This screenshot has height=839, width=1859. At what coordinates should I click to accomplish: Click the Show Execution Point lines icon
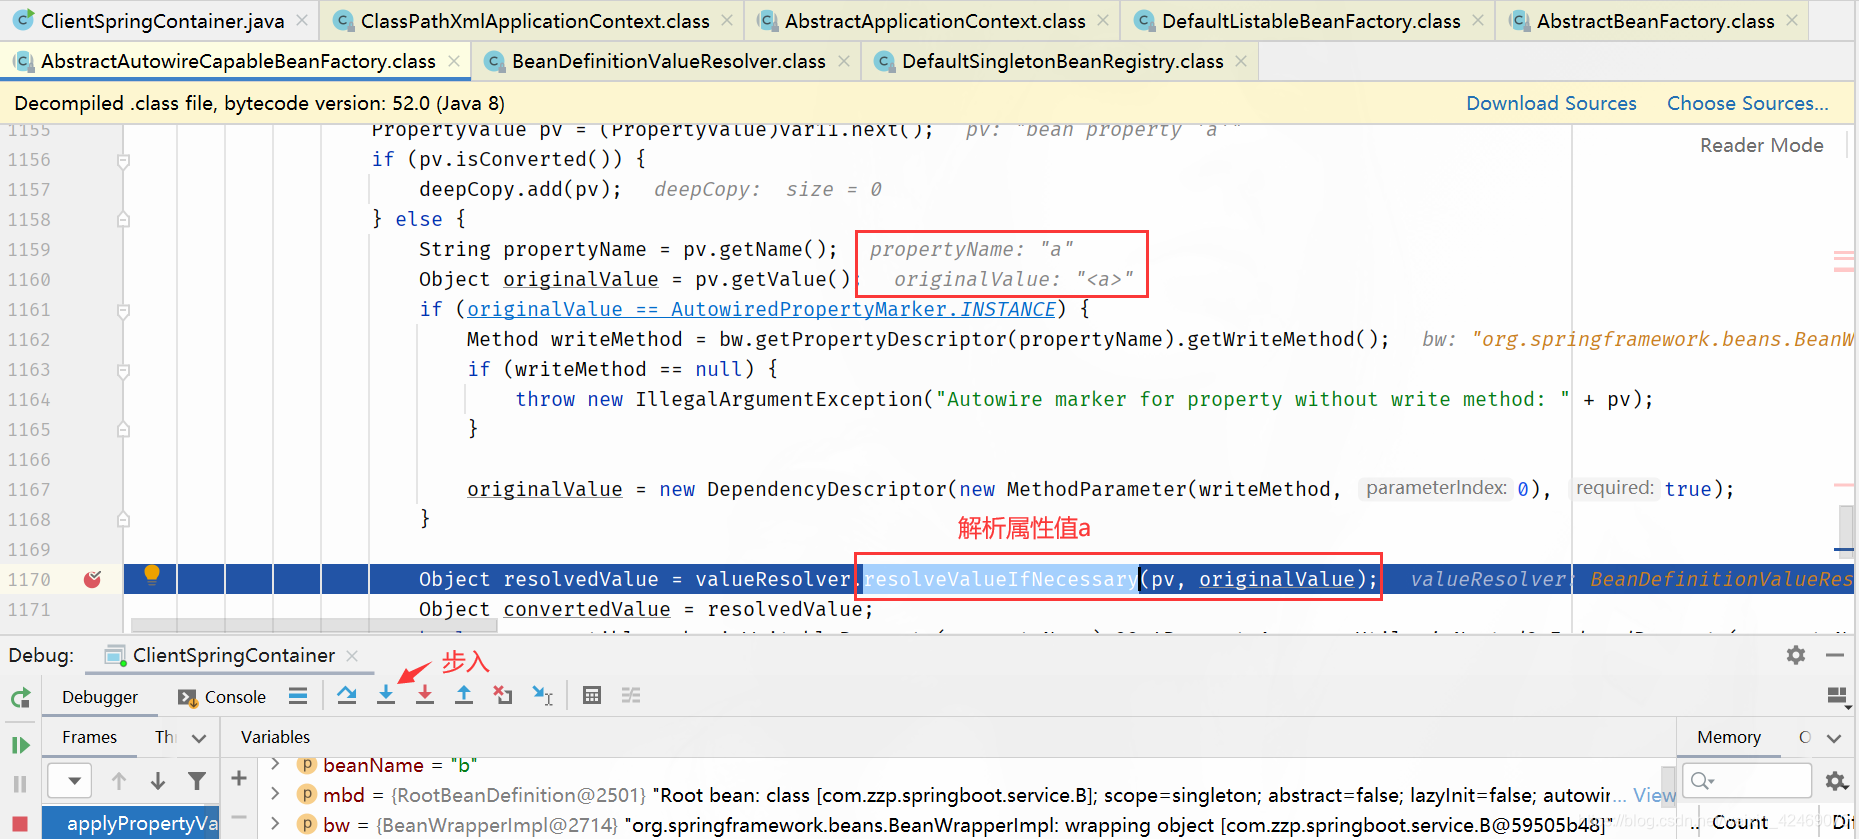[x=298, y=695]
